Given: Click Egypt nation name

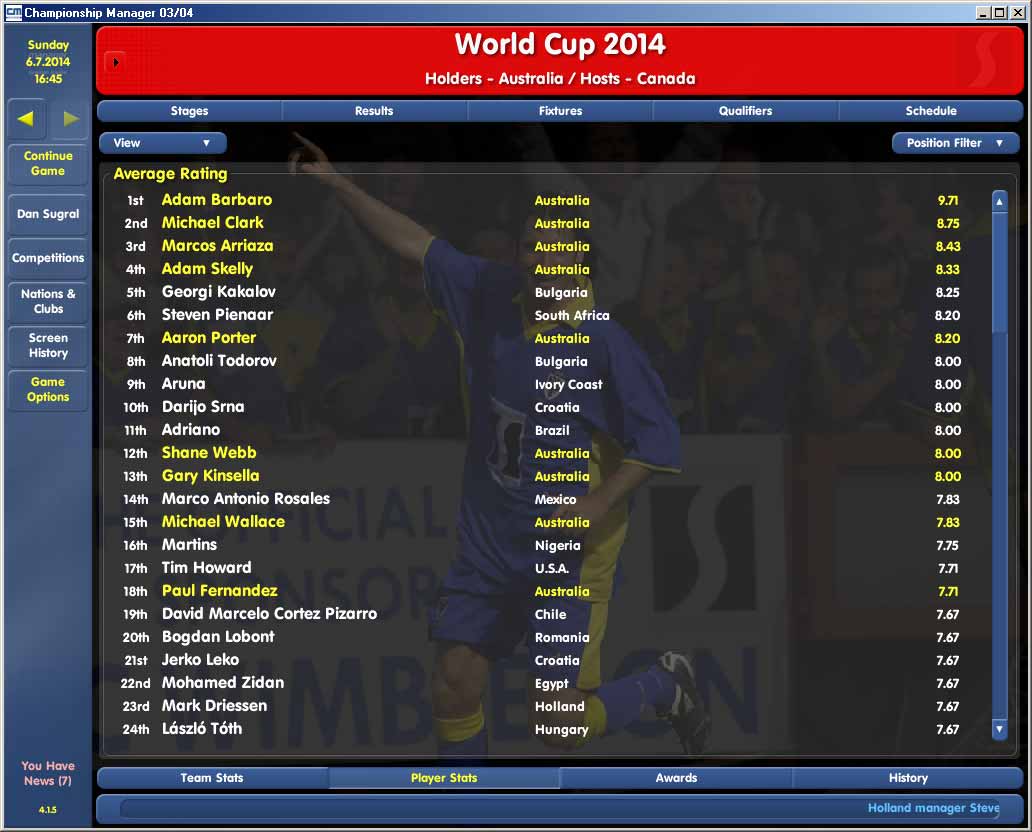Looking at the screenshot, I should coord(552,684).
